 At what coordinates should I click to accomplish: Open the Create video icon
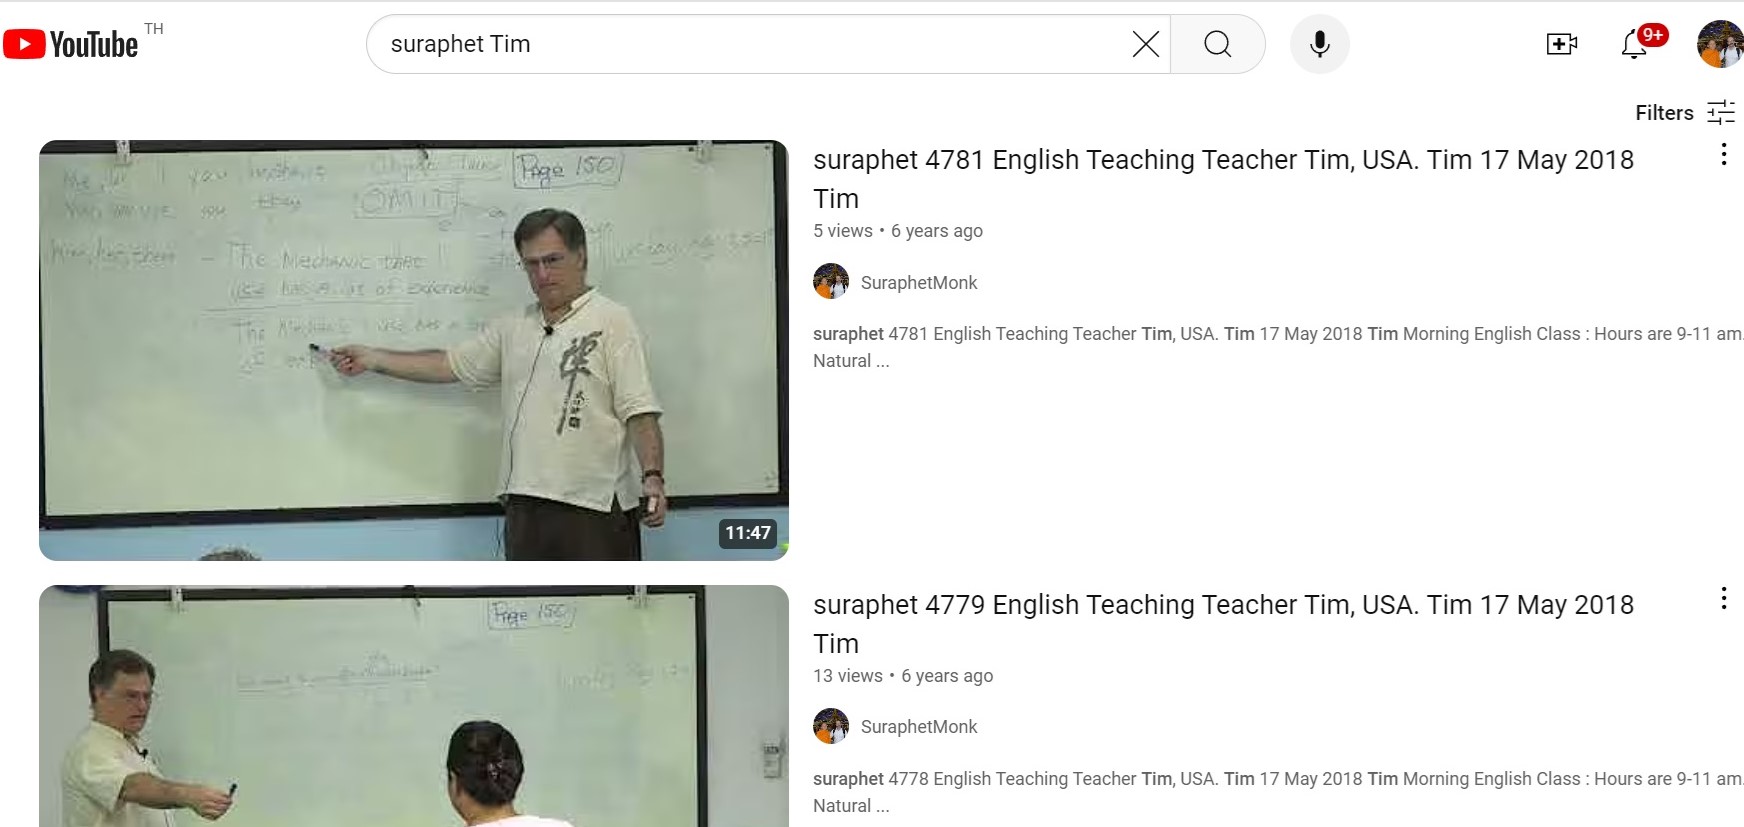pos(1561,44)
